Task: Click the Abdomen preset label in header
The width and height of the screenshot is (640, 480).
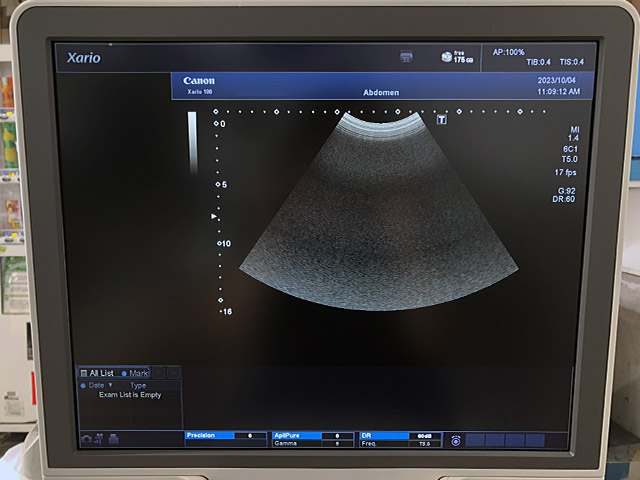Action: point(382,91)
